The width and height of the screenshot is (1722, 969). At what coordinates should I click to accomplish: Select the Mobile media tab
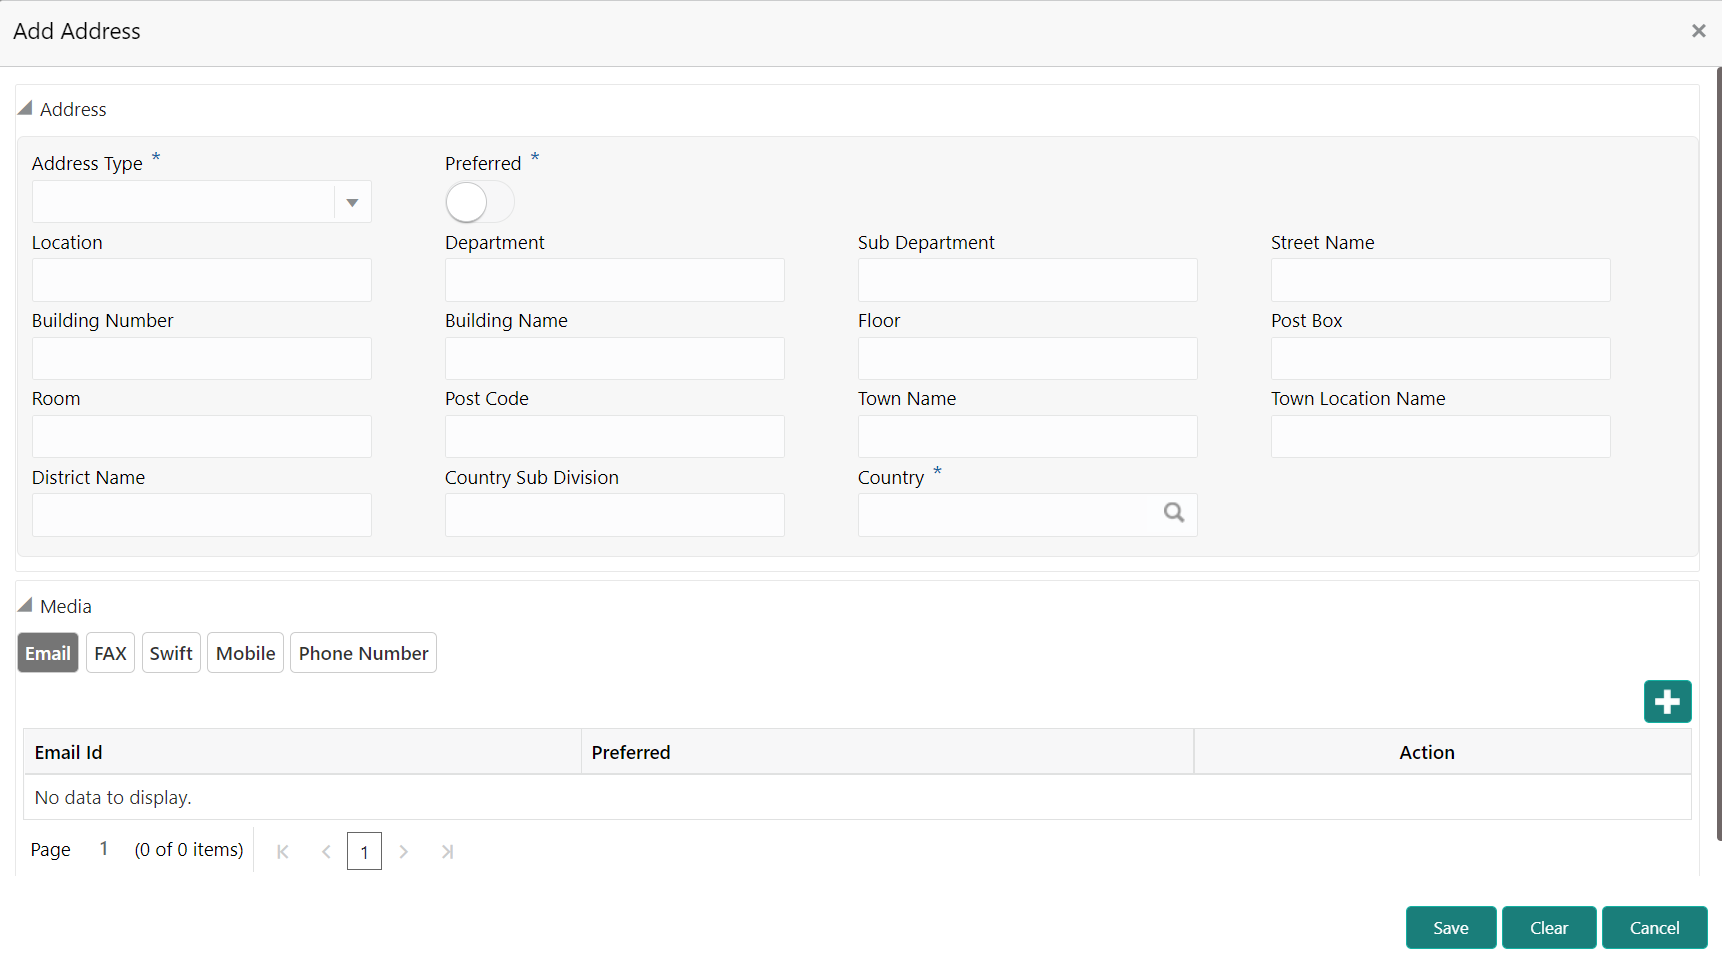click(245, 653)
